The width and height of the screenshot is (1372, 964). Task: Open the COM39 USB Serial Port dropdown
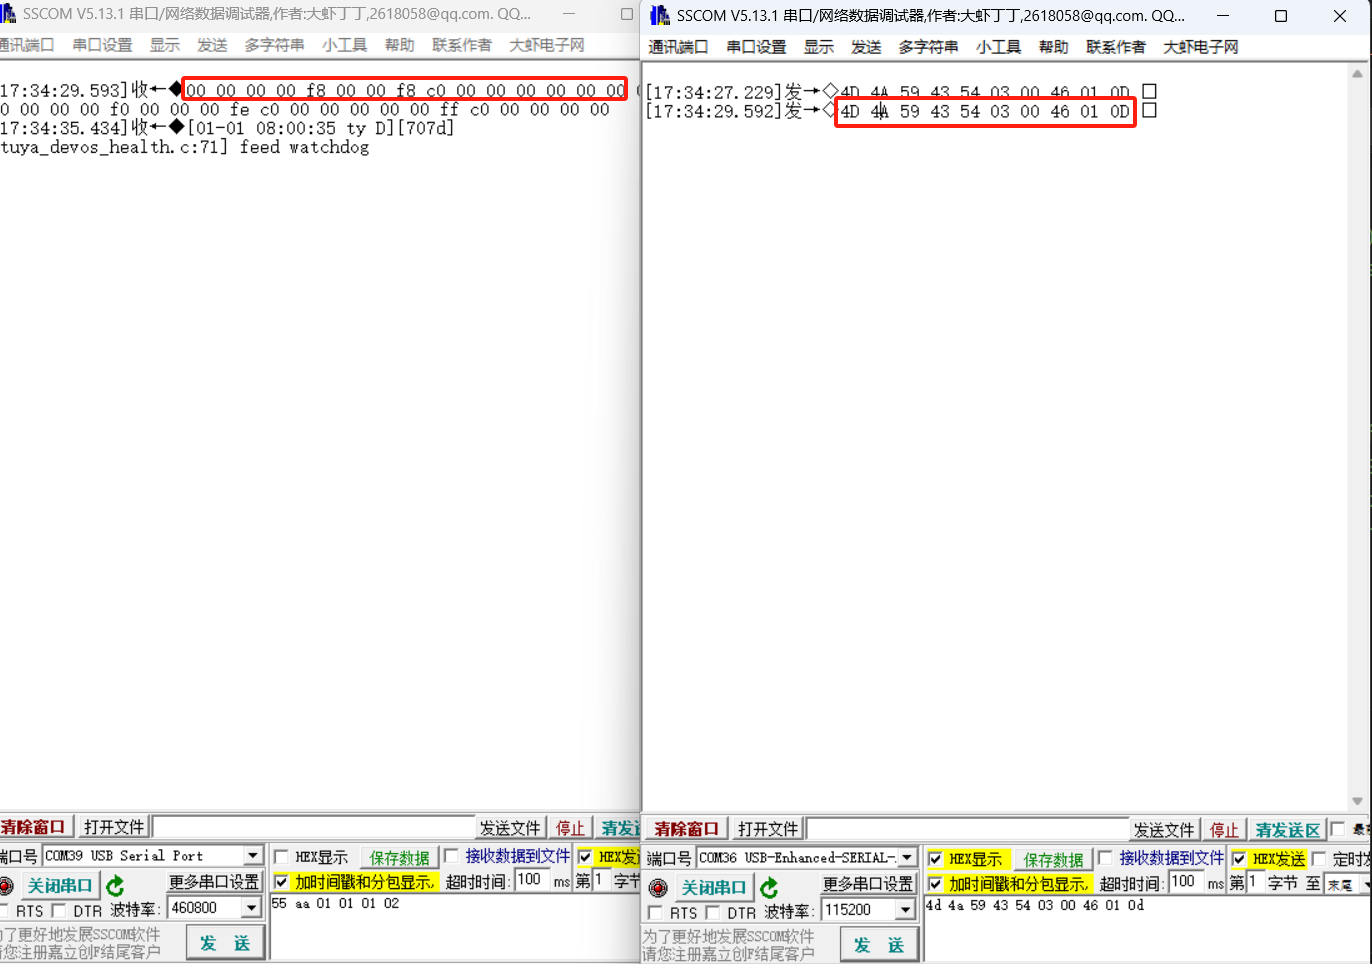253,856
